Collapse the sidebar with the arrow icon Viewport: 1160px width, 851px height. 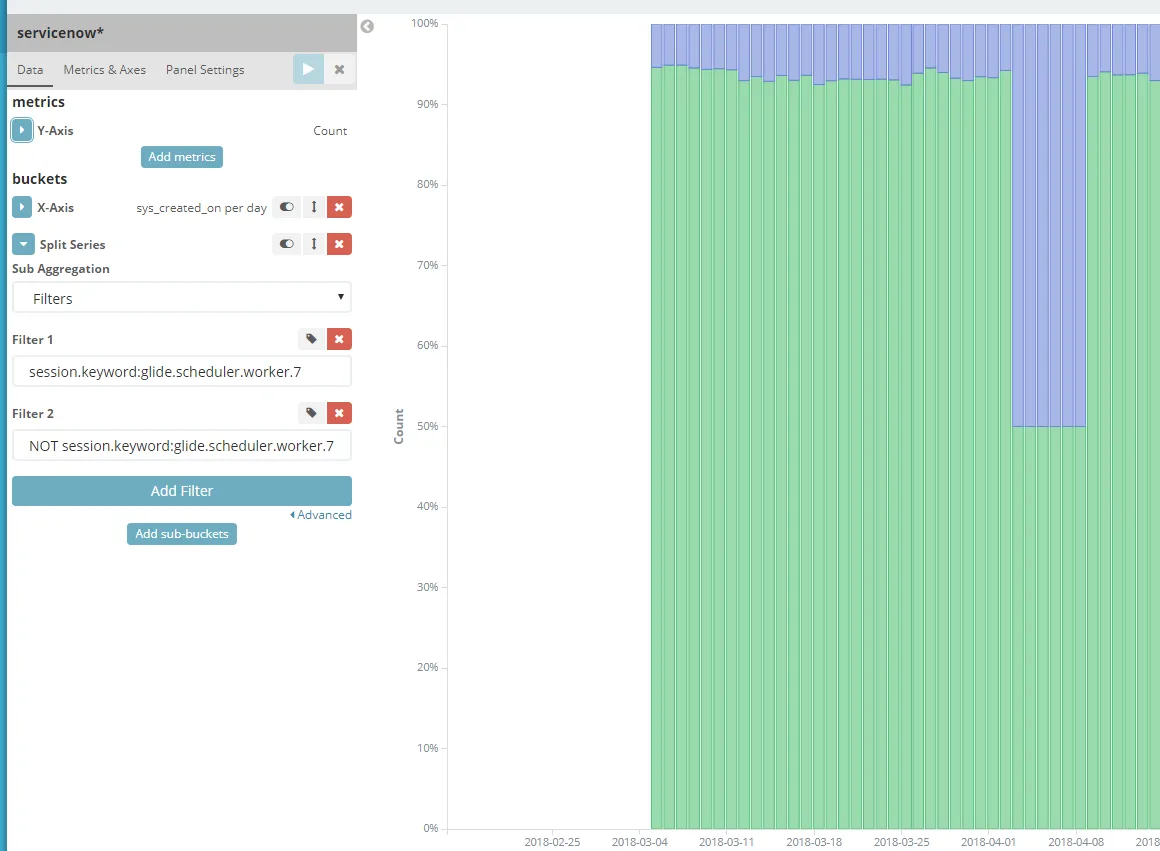367,27
